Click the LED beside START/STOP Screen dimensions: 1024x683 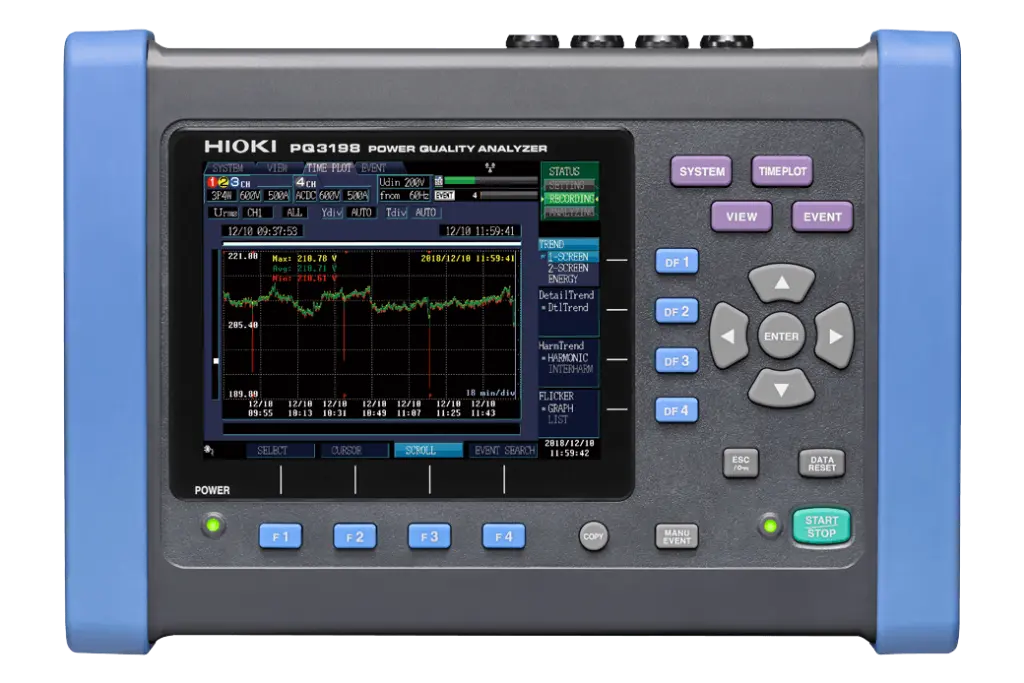click(x=771, y=526)
